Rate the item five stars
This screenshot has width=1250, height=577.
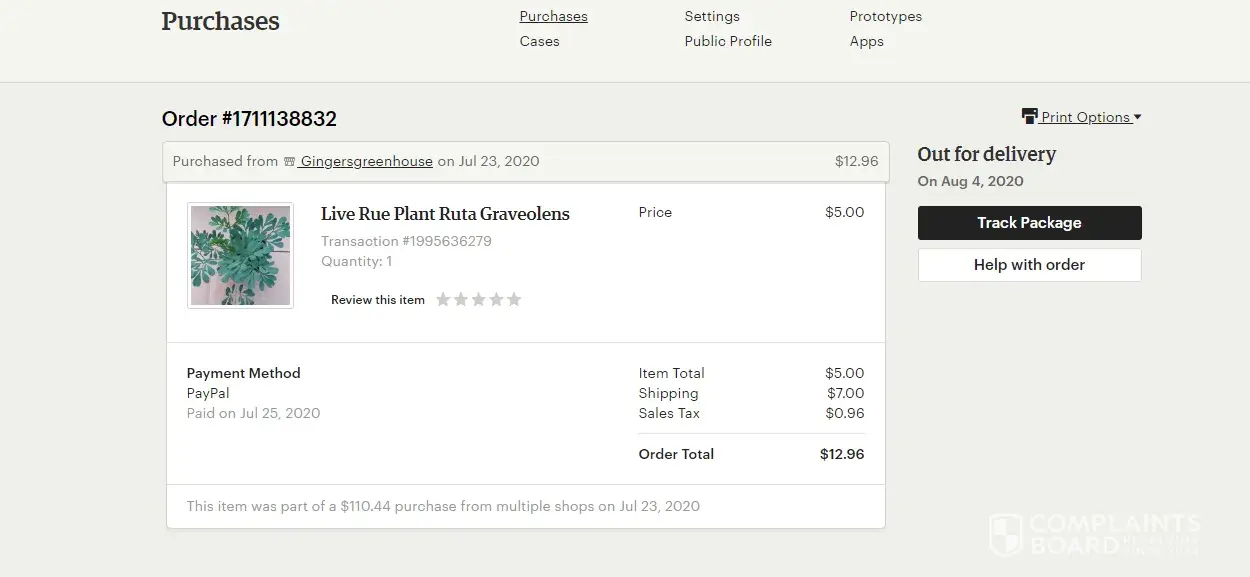click(514, 299)
